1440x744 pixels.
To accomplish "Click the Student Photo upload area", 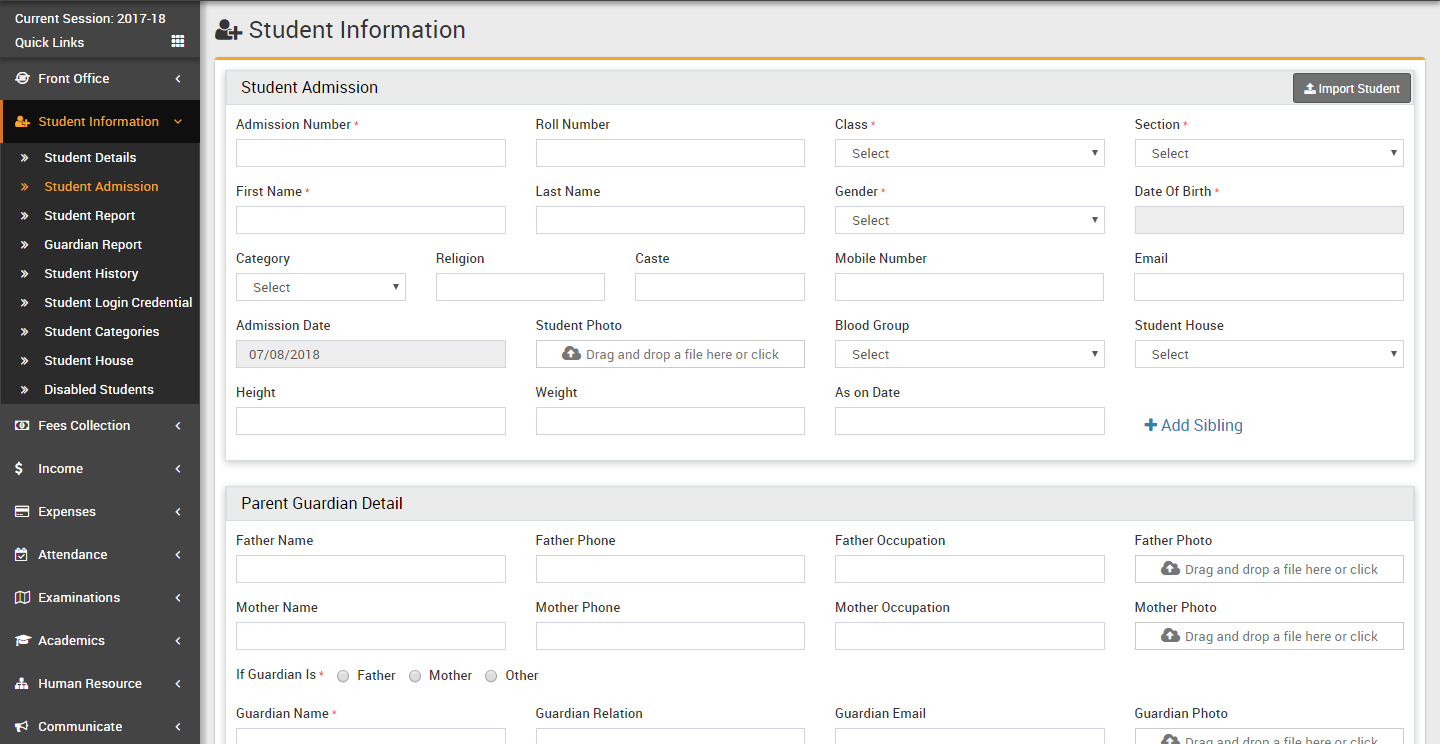I will point(670,354).
